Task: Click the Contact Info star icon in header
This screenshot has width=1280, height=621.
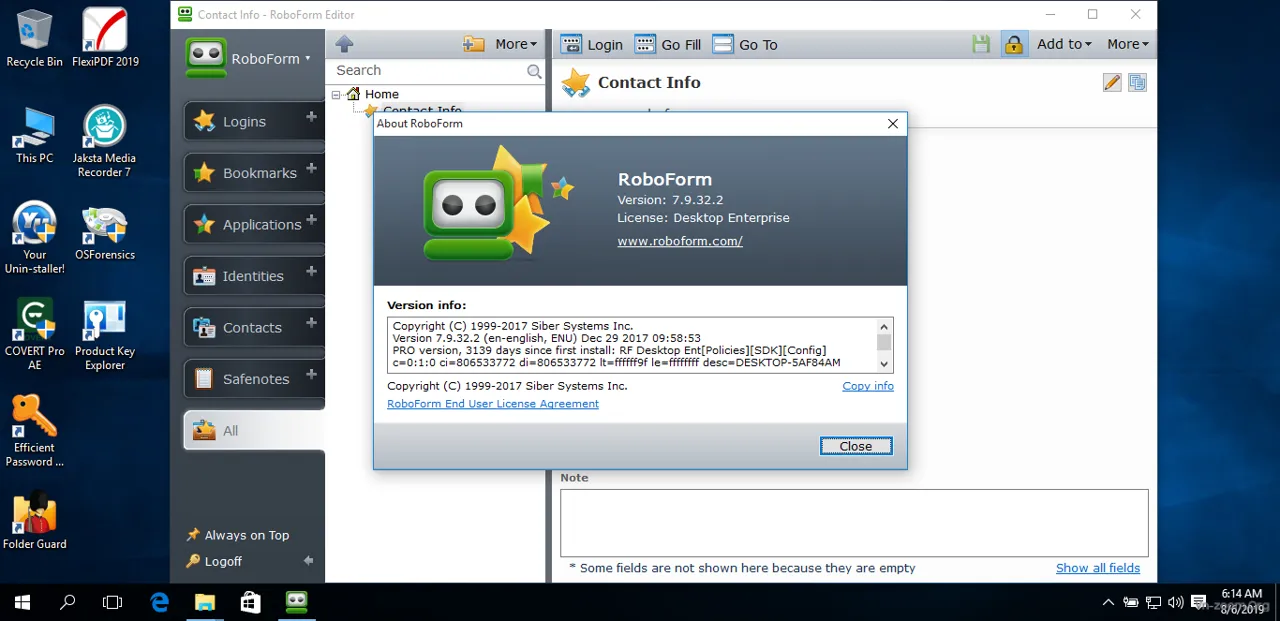Action: pyautogui.click(x=576, y=83)
